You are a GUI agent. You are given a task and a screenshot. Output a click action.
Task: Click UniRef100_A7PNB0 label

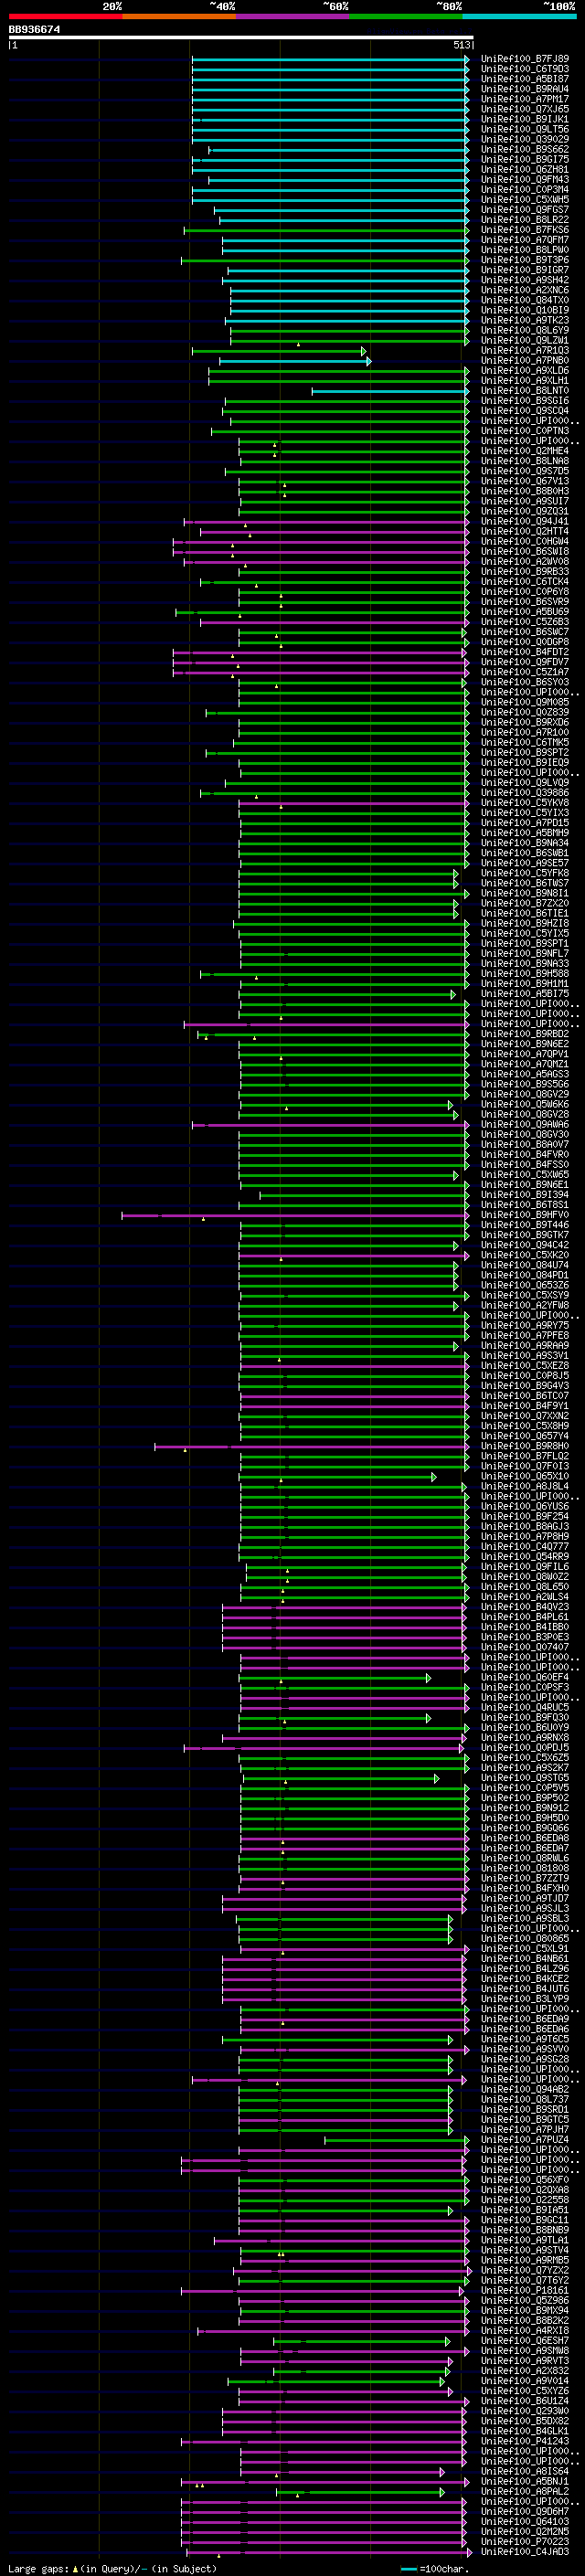pos(525,360)
